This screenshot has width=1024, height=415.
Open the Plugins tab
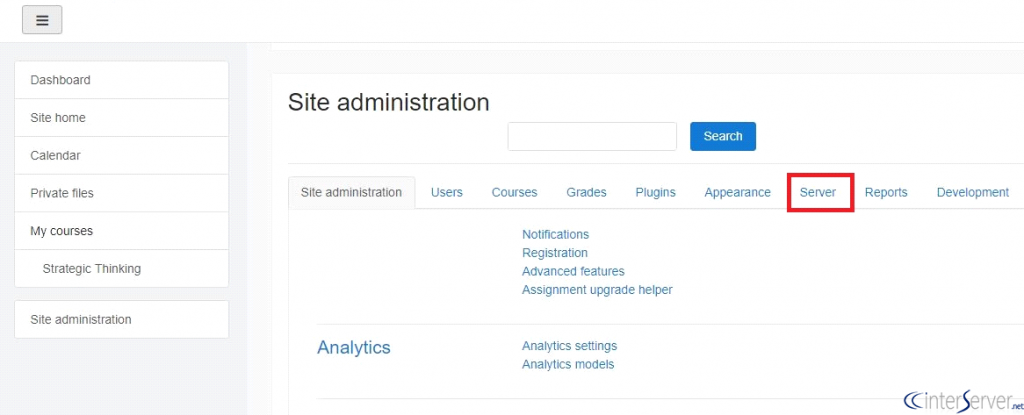click(656, 193)
